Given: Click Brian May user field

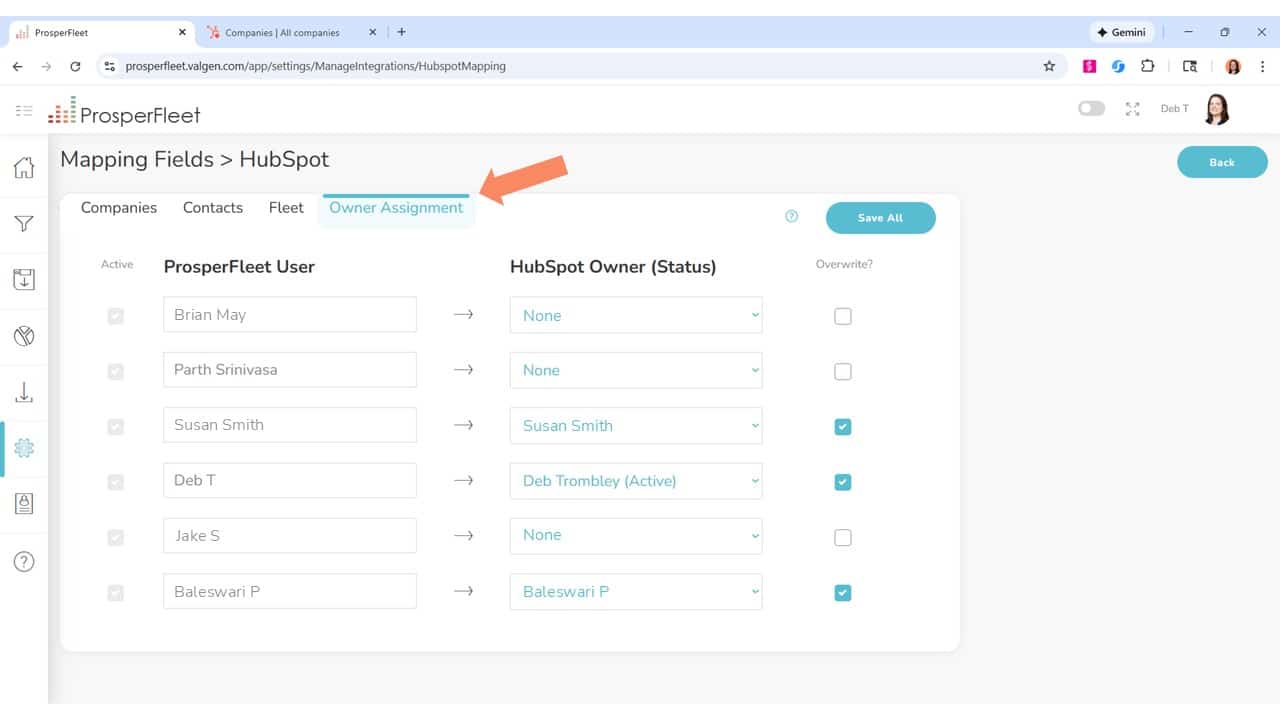Looking at the screenshot, I should pyautogui.click(x=290, y=314).
